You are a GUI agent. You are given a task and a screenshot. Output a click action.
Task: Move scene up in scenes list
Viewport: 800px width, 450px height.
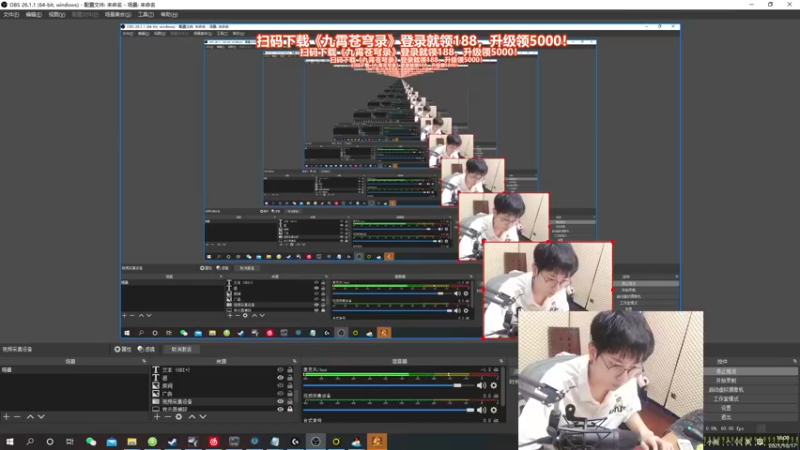coord(30,417)
